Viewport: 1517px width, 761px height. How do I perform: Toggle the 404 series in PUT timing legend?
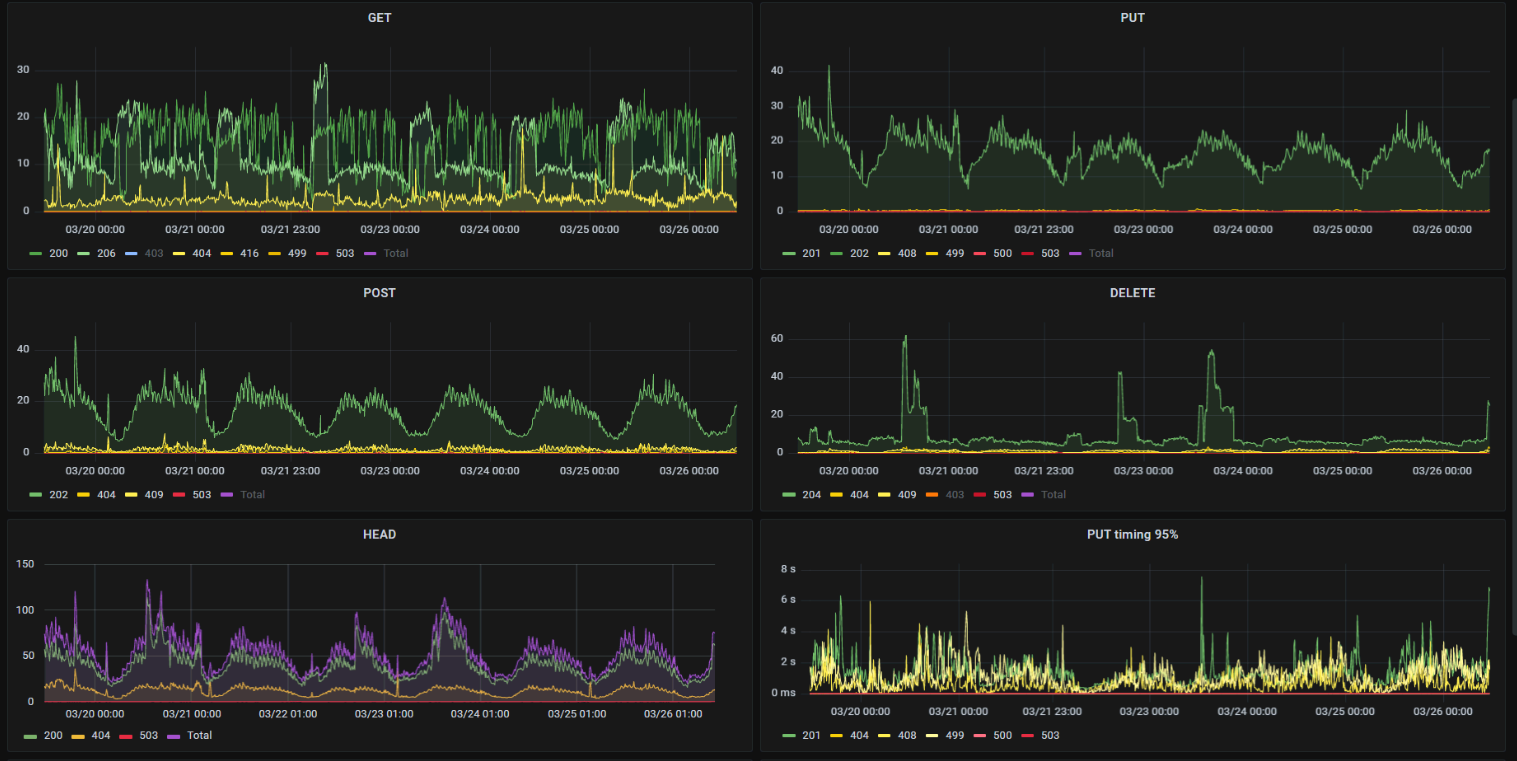[859, 735]
